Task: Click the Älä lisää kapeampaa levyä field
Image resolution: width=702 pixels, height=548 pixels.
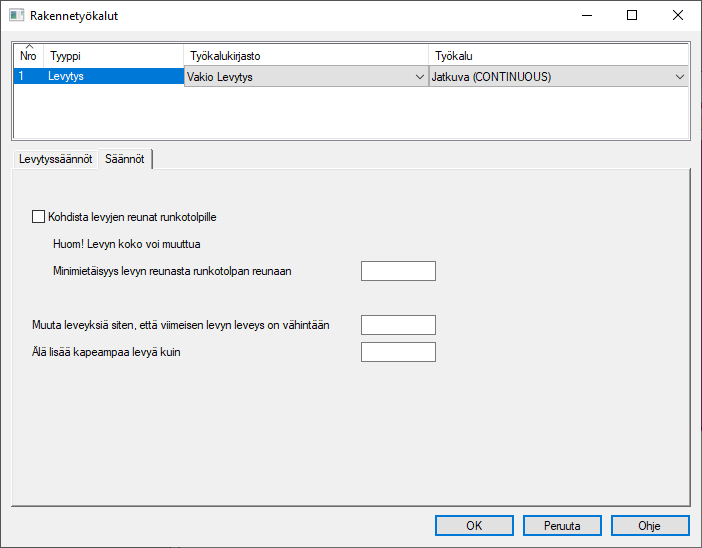Action: (398, 352)
